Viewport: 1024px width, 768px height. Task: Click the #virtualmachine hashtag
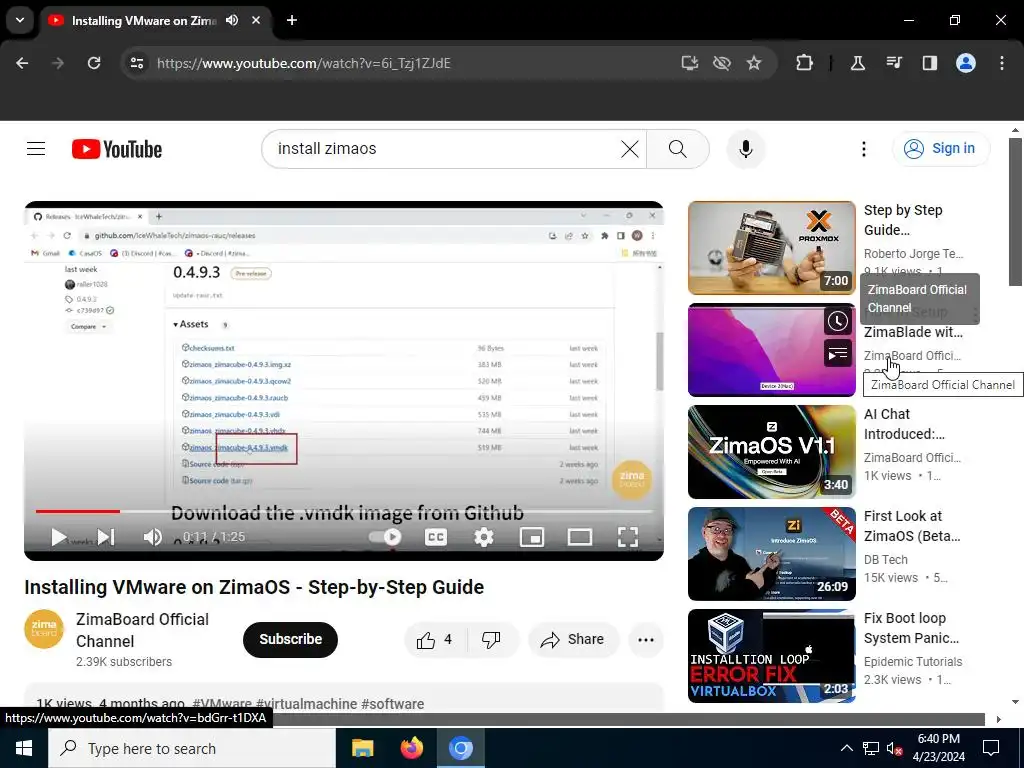coord(307,704)
